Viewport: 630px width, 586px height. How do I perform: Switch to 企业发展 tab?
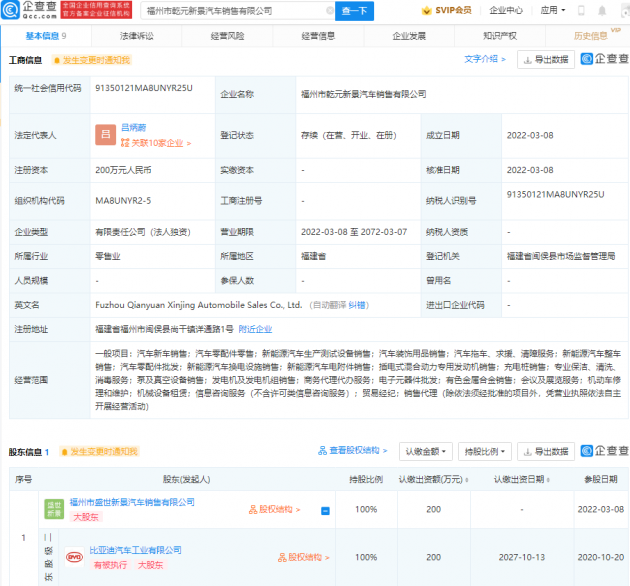pyautogui.click(x=409, y=36)
